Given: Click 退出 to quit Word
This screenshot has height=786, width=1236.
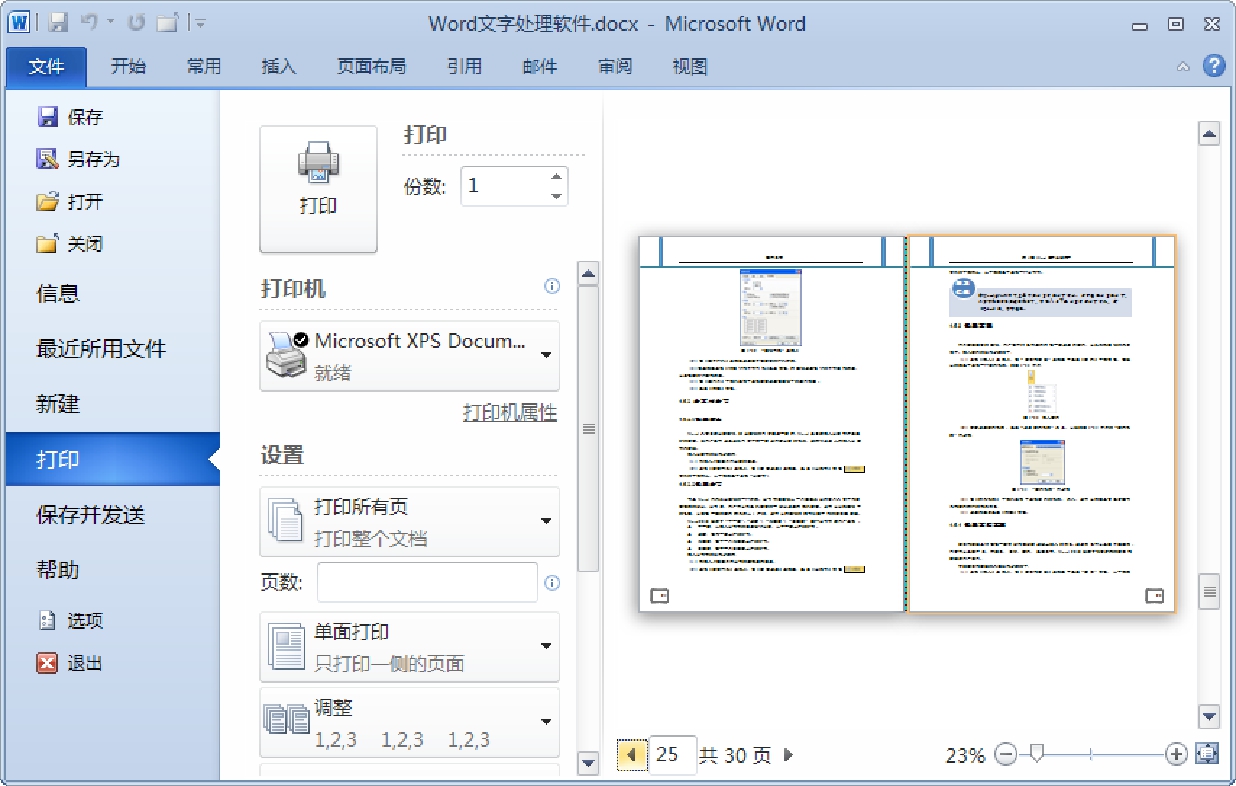Looking at the screenshot, I should coord(70,662).
